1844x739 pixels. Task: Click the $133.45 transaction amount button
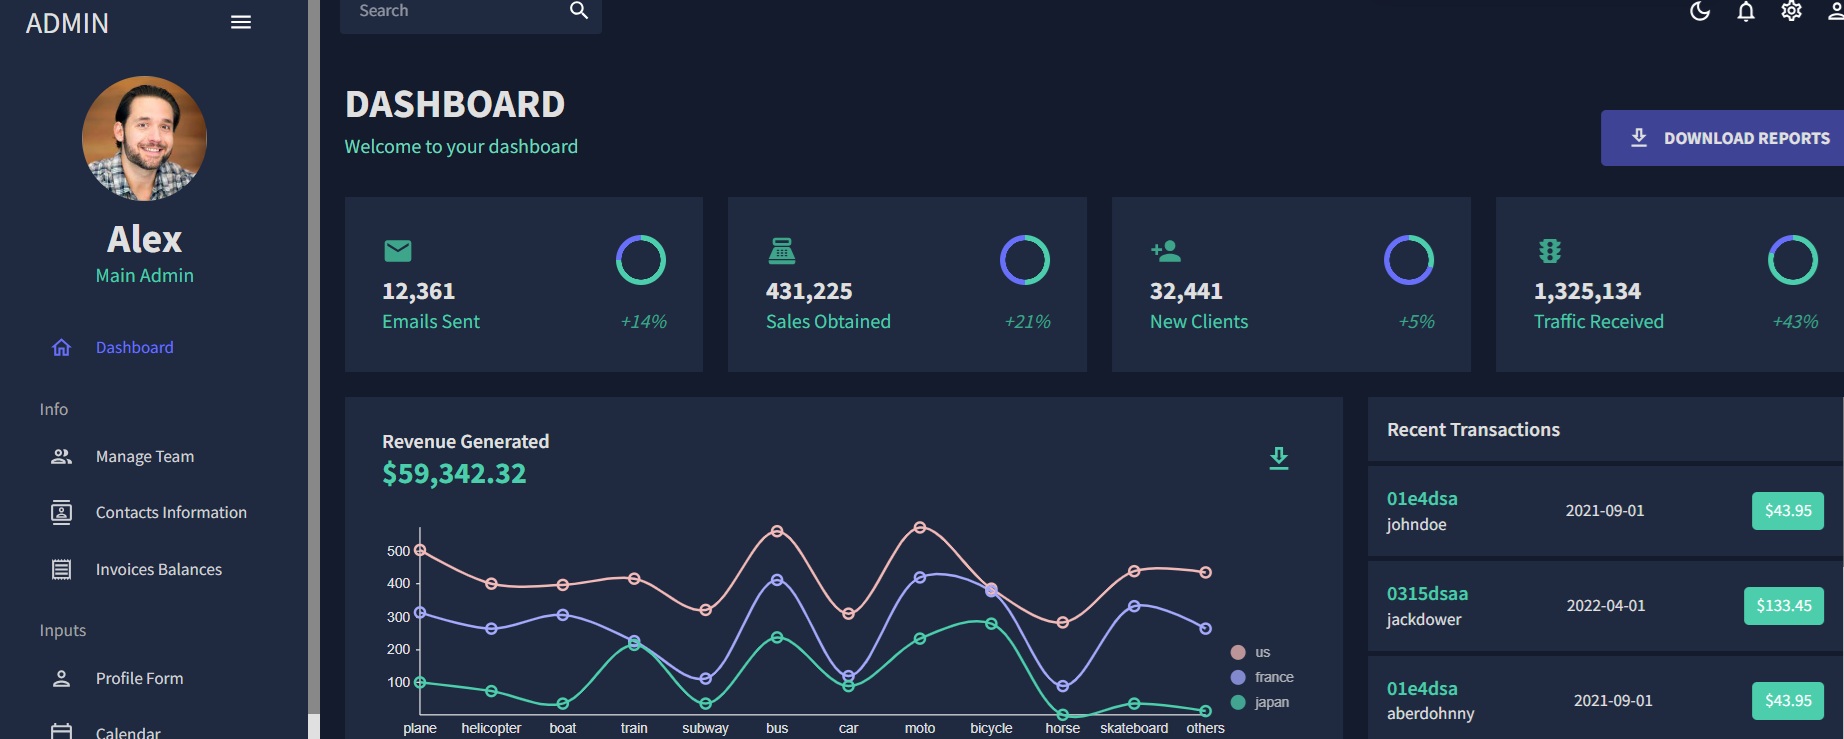coord(1783,605)
